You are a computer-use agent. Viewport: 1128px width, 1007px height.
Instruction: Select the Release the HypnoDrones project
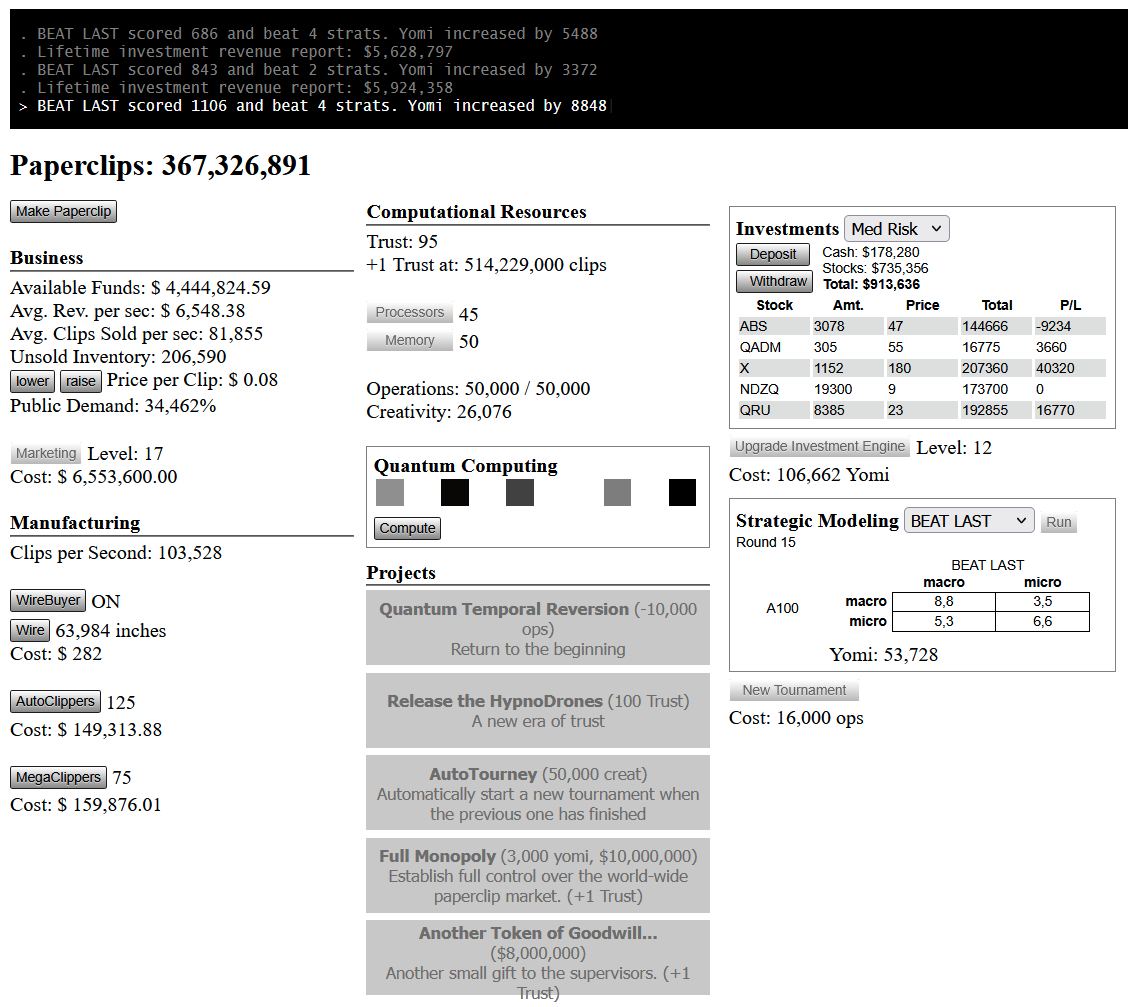(x=538, y=710)
